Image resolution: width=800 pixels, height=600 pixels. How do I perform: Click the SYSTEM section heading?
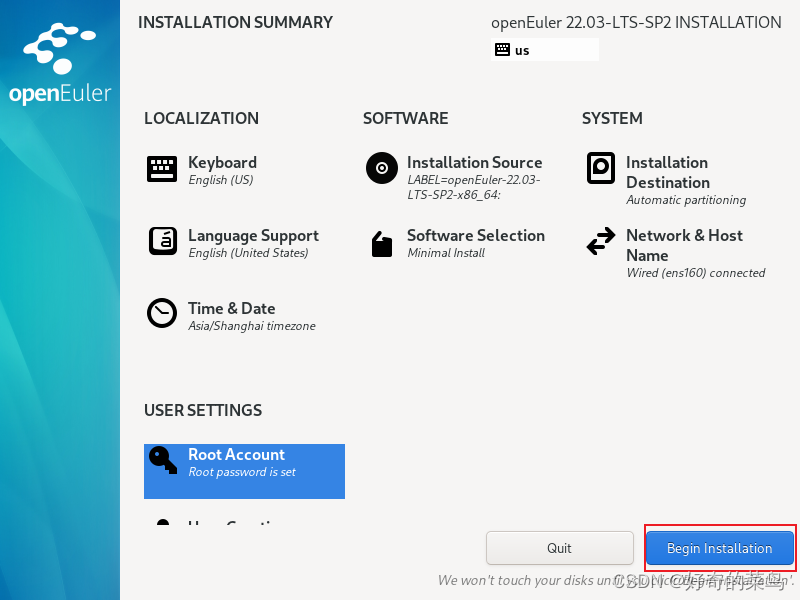(x=612, y=118)
